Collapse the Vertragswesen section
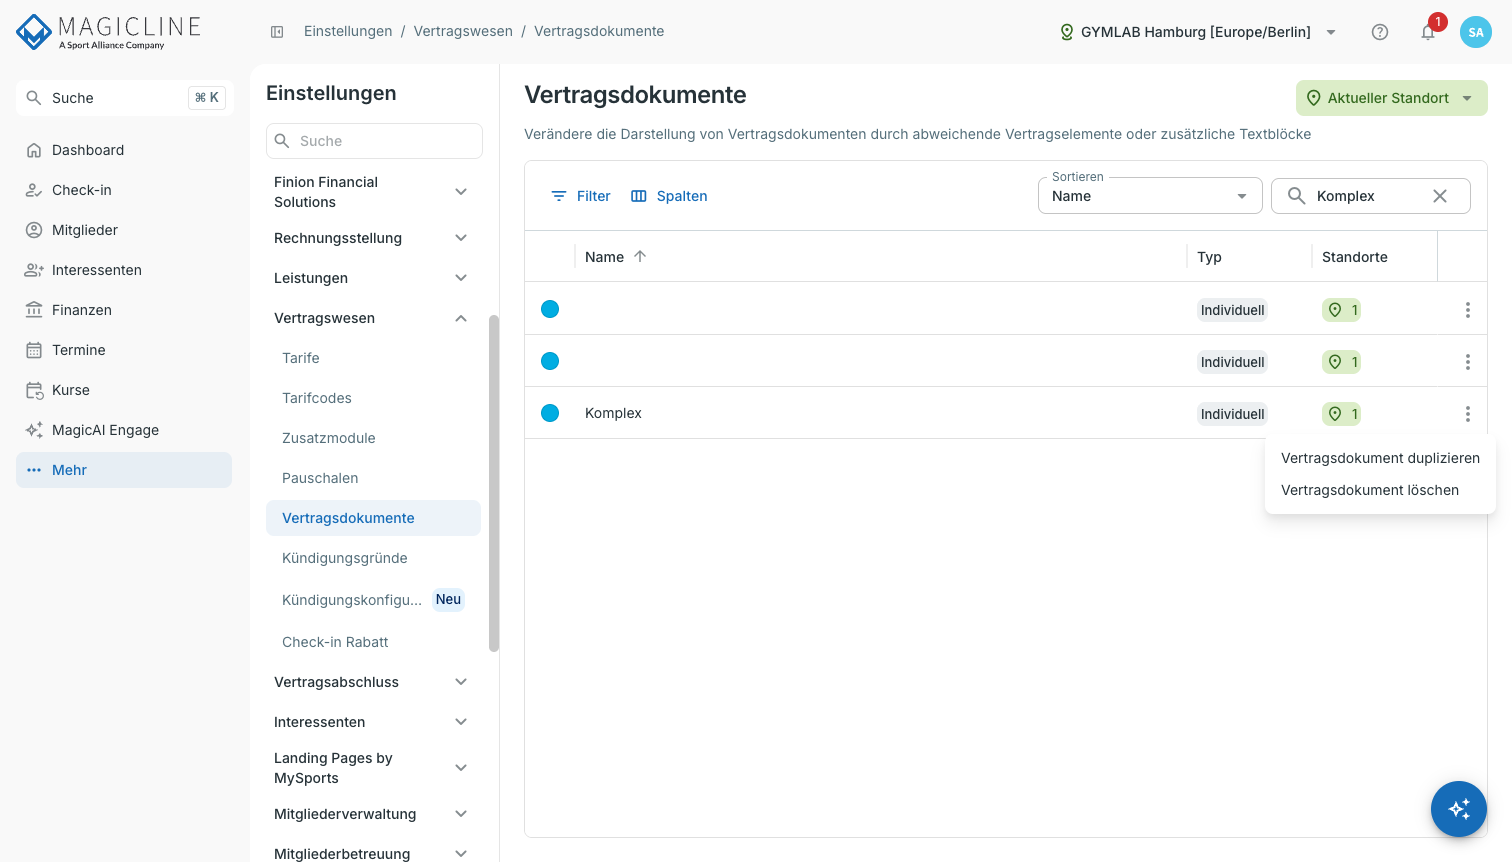Viewport: 1512px width, 862px height. [x=373, y=318]
